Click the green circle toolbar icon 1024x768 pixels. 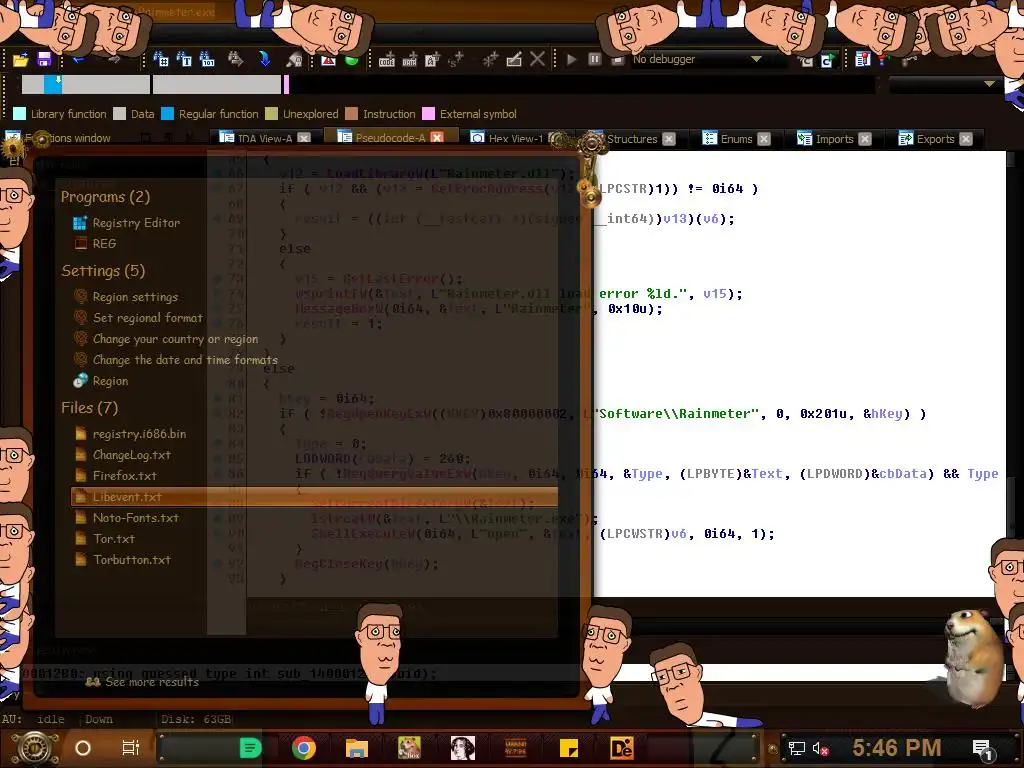351,60
